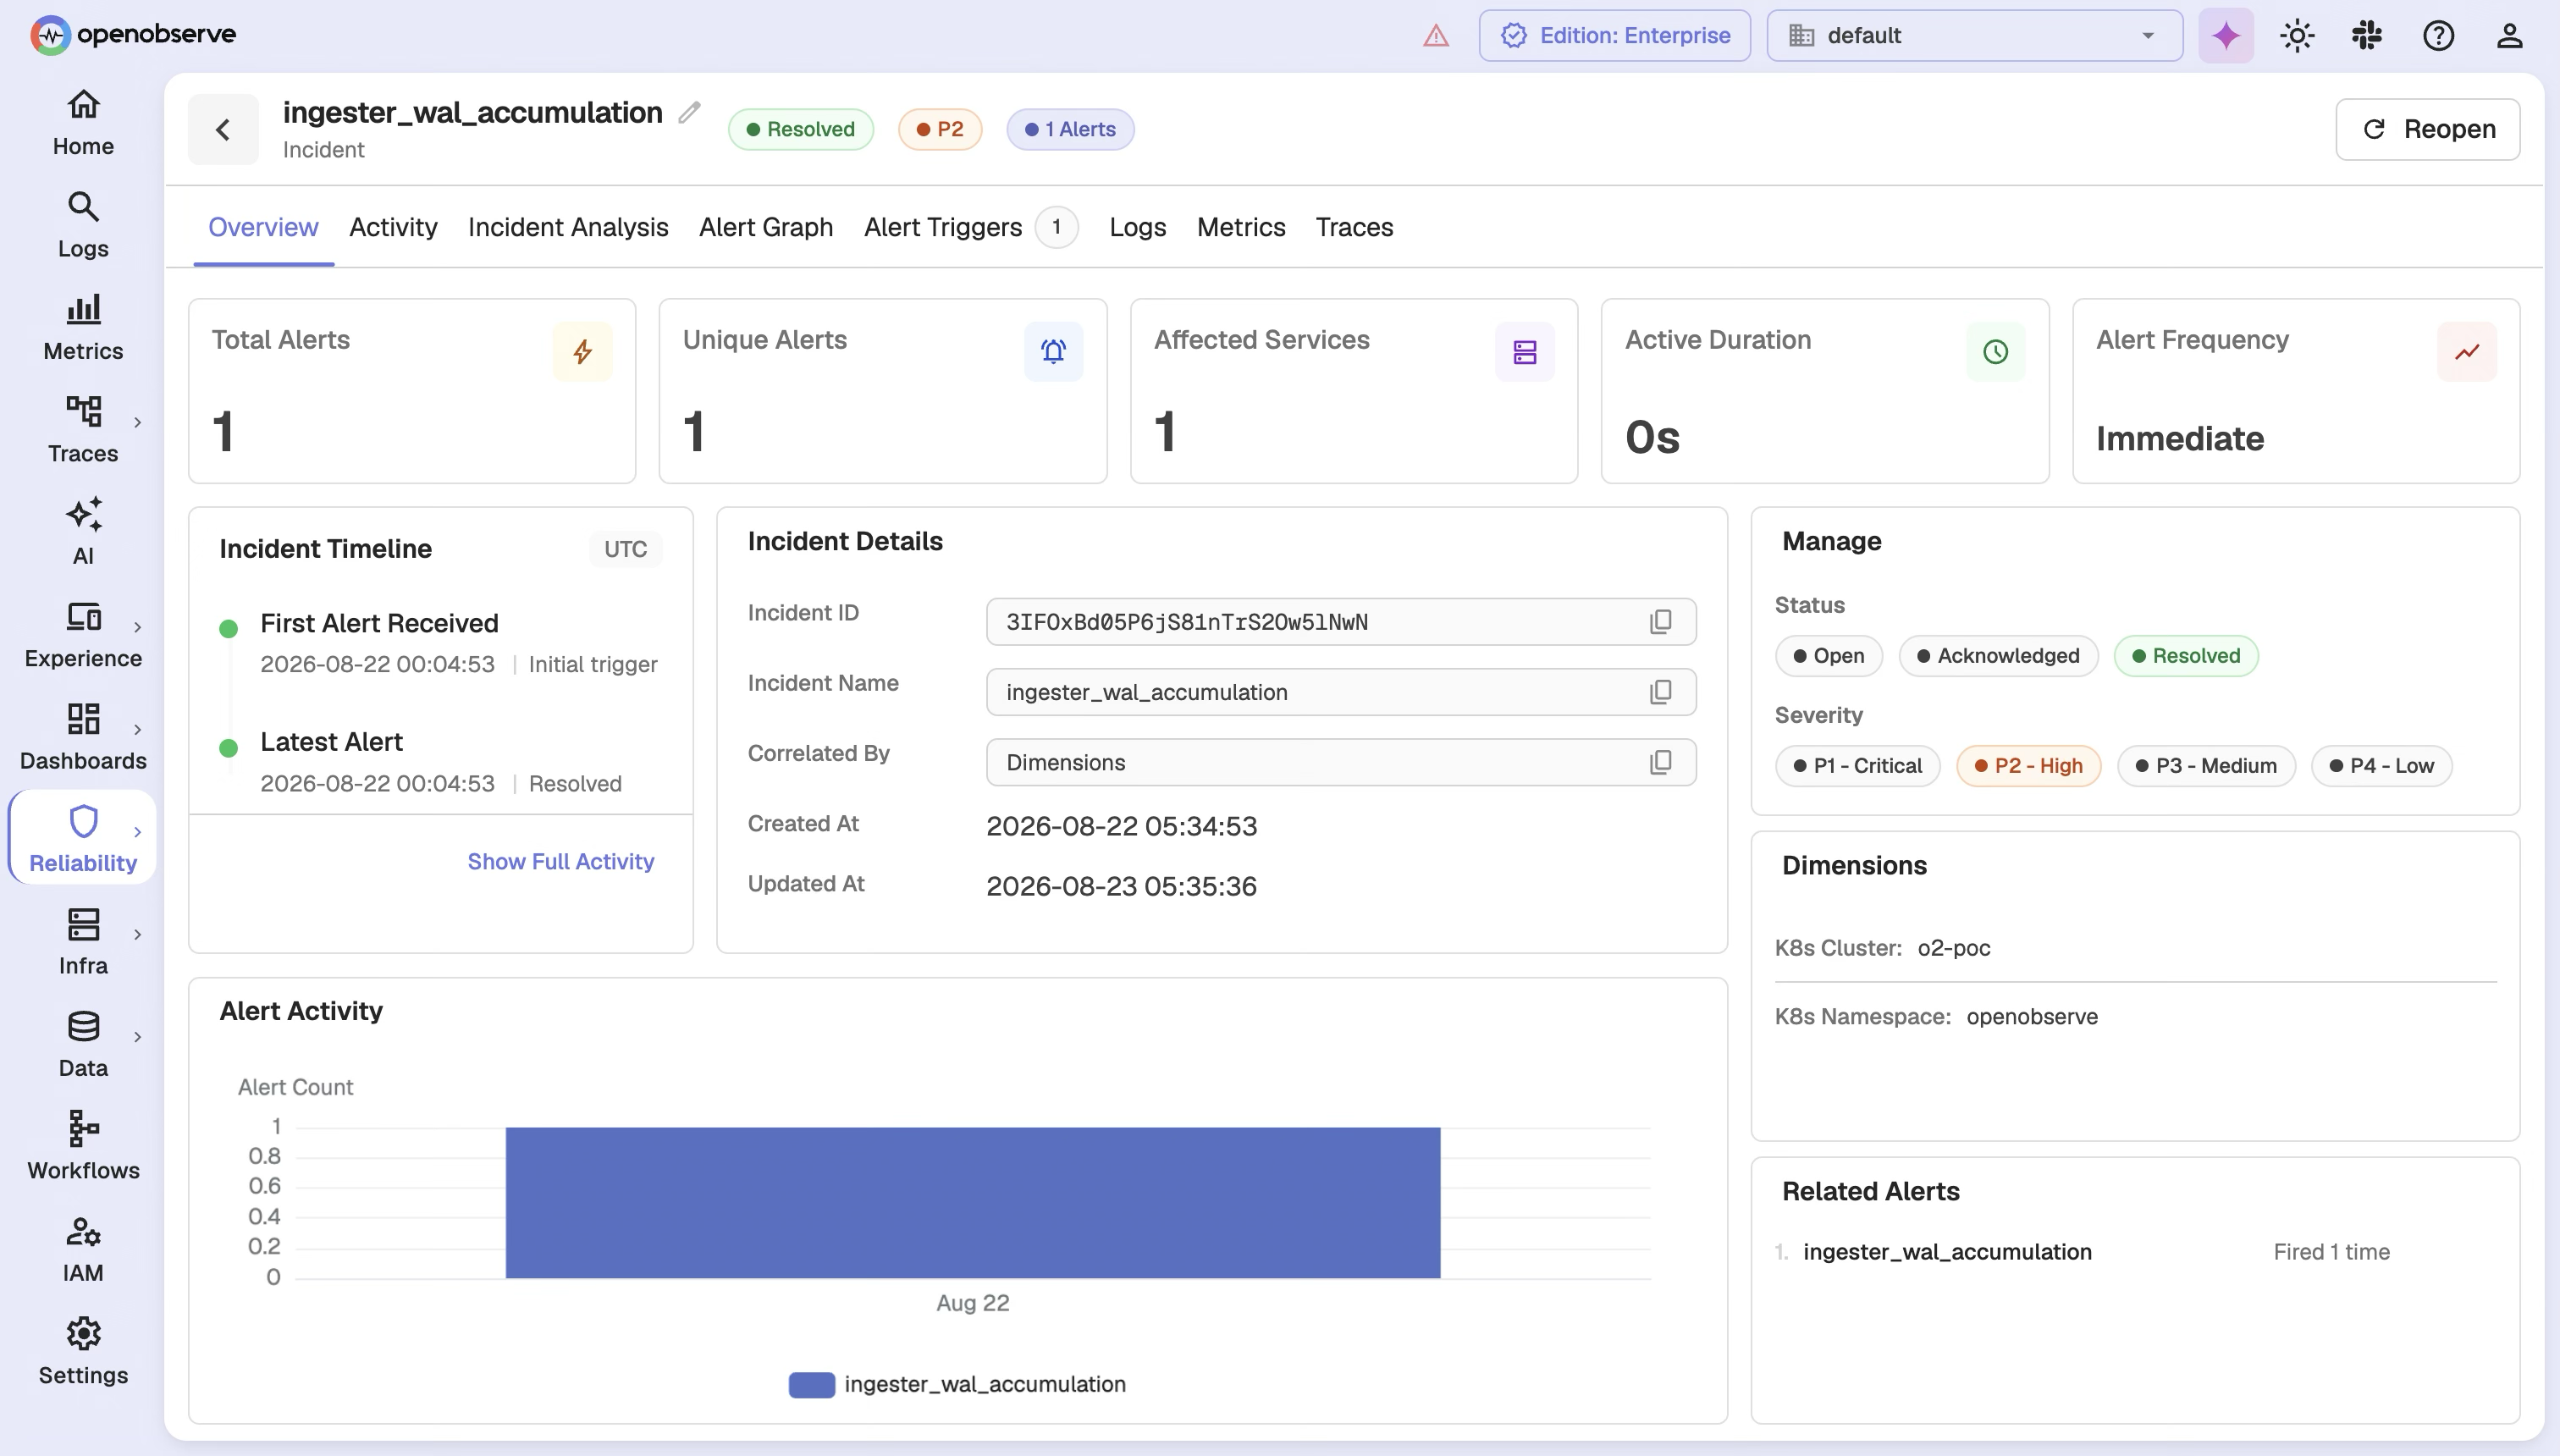This screenshot has width=2560, height=1456.
Task: Expand the Infra sidebar submenu chevron
Action: [137, 934]
